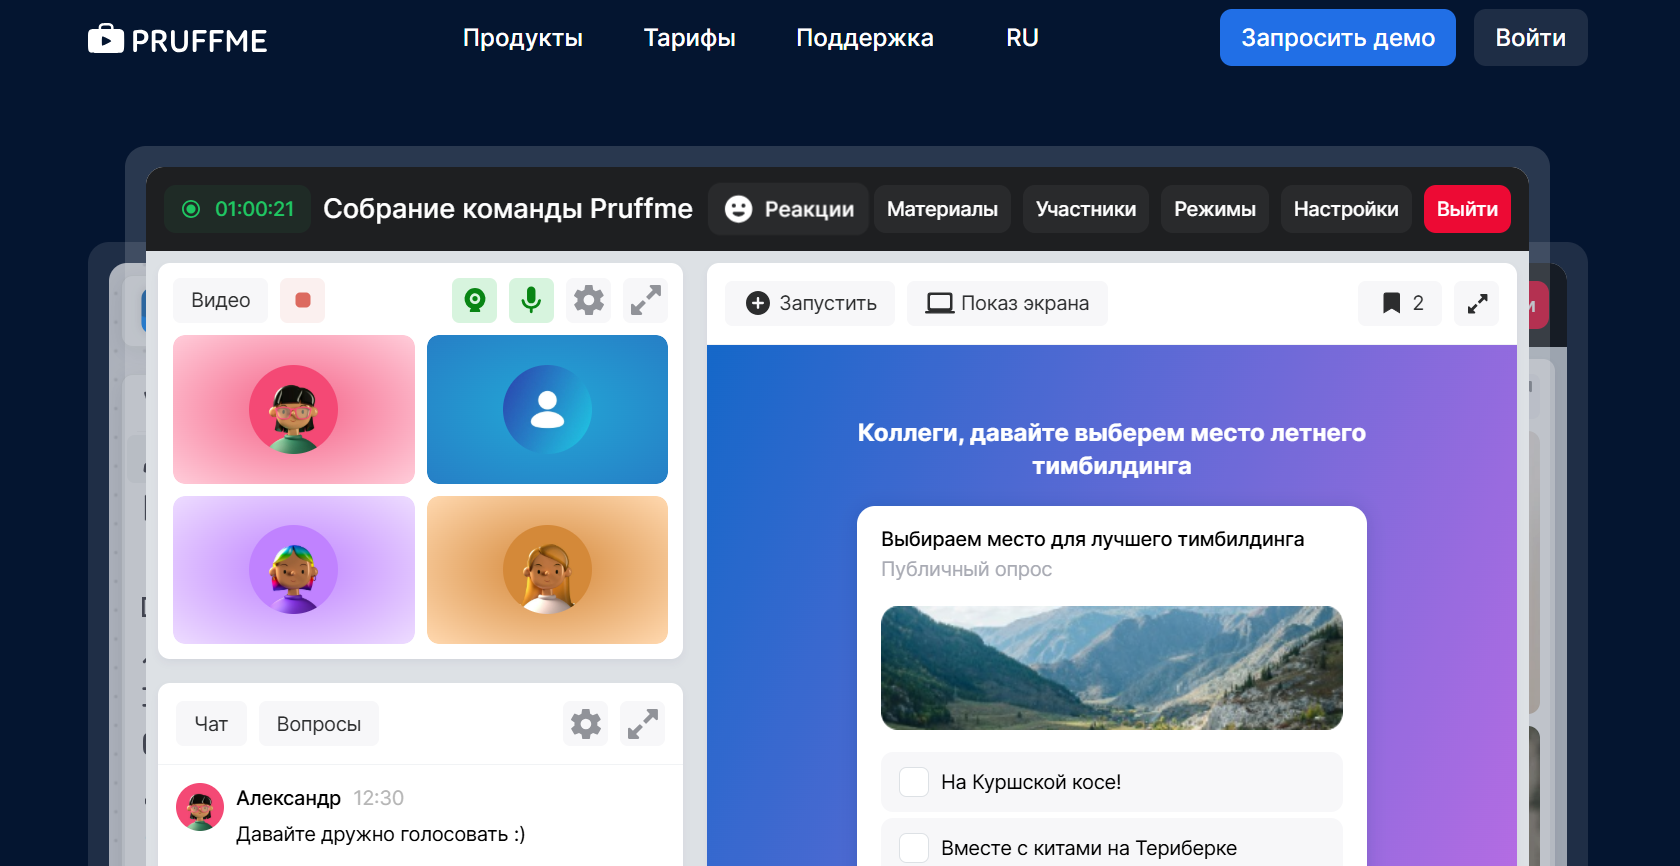1680x866 pixels.
Task: Select the purple participant video tile
Action: [x=294, y=570]
